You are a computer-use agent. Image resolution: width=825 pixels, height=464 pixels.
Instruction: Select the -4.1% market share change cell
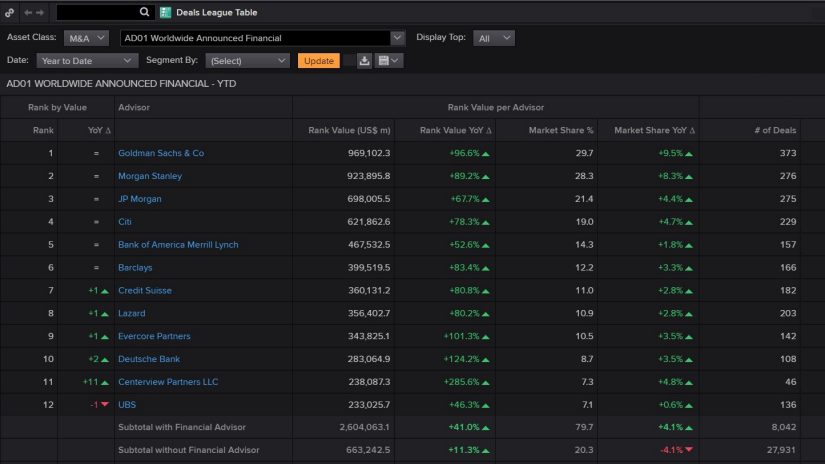(676, 450)
